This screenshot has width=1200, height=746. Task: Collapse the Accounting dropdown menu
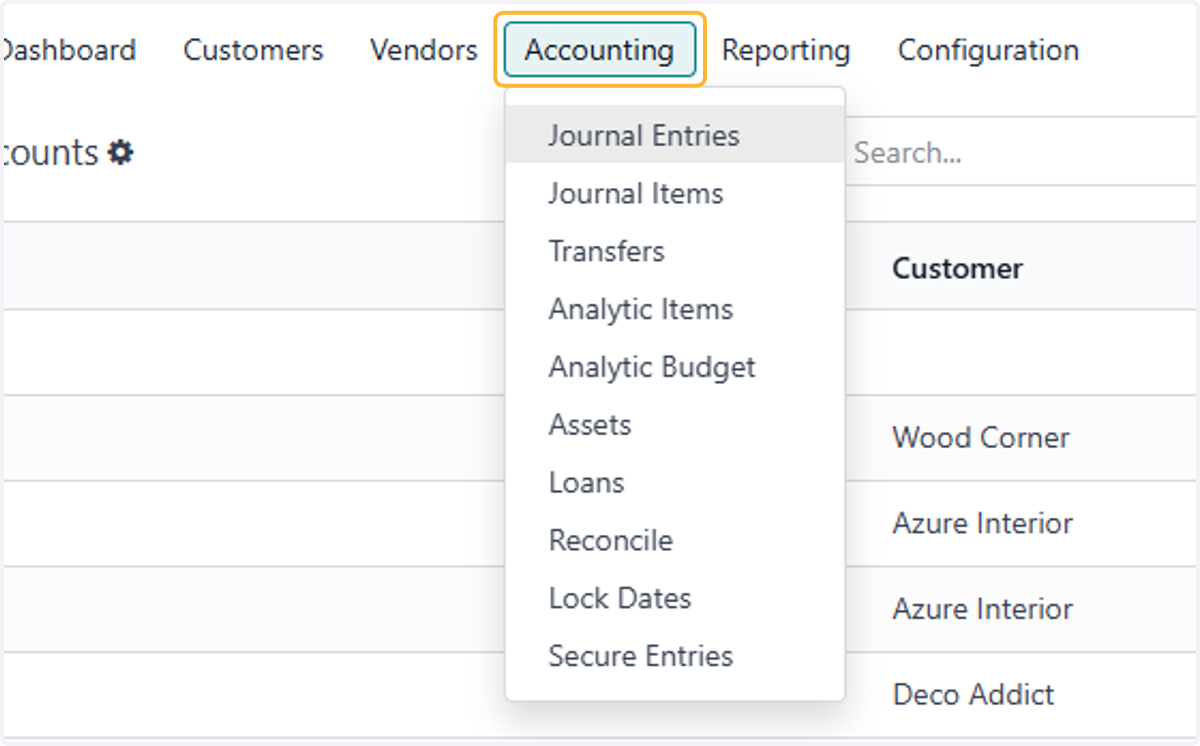coord(600,50)
